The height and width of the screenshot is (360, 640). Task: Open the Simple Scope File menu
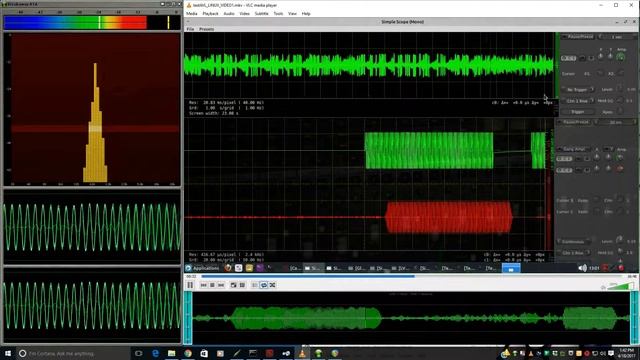[x=190, y=29]
